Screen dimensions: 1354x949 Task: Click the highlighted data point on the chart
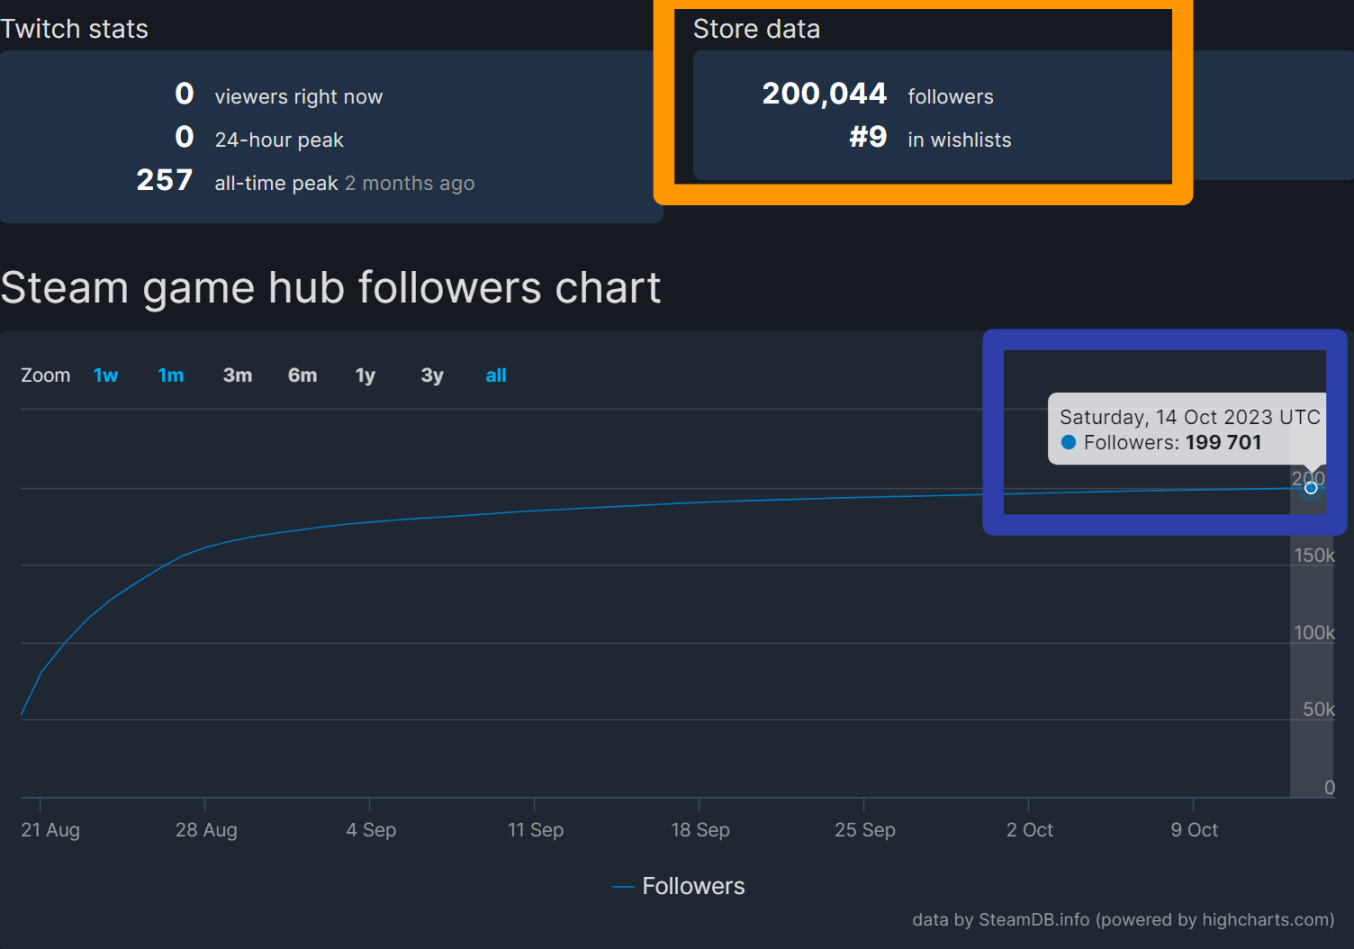[1310, 488]
